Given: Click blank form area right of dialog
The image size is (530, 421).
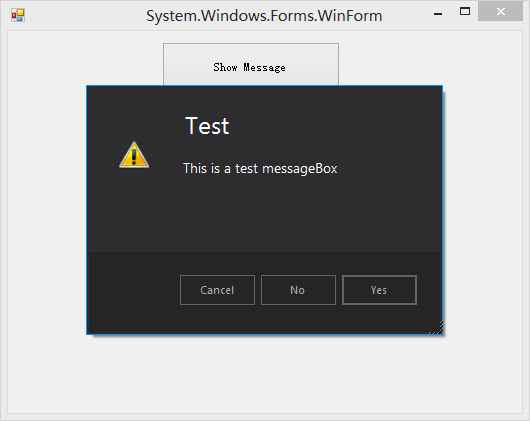Looking at the screenshot, I should click(x=483, y=209).
